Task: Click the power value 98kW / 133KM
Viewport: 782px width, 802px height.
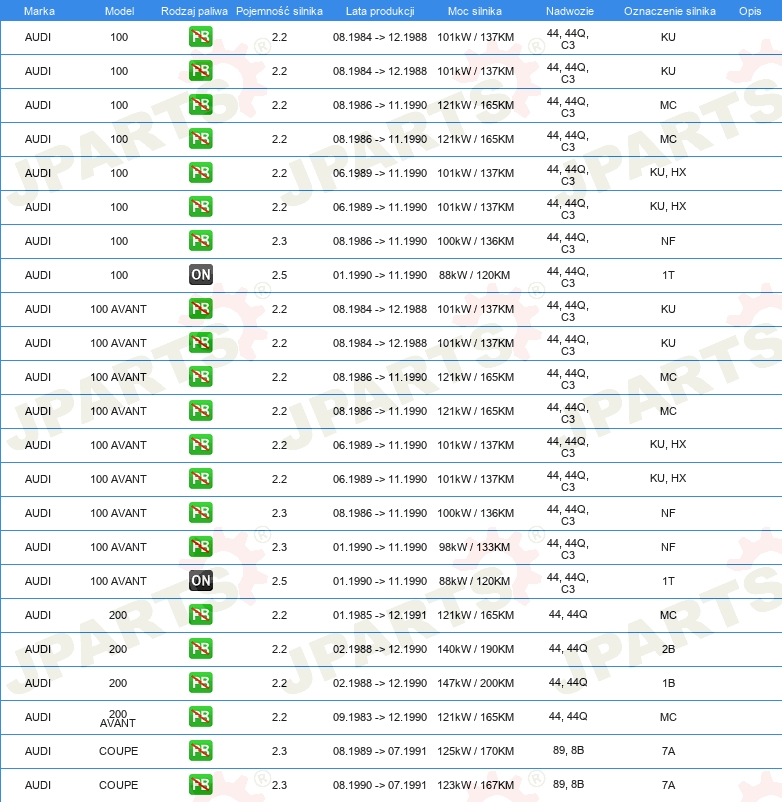Action: click(475, 547)
